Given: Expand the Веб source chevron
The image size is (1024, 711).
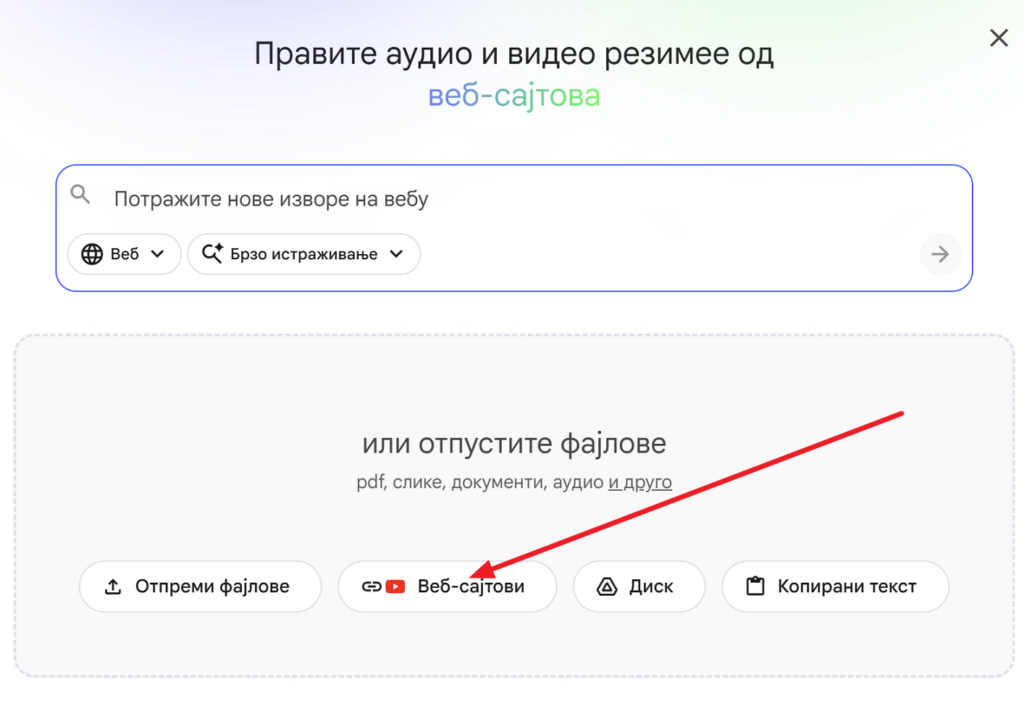Looking at the screenshot, I should [157, 254].
